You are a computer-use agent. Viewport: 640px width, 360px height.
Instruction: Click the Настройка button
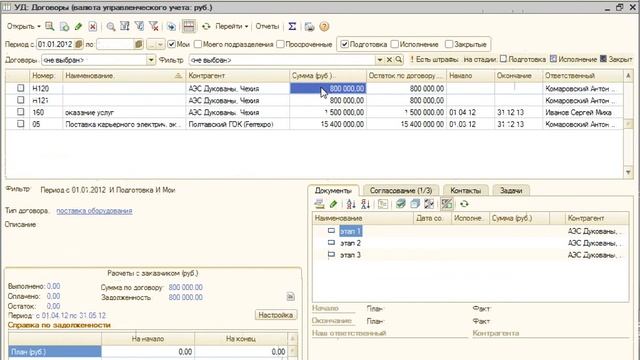point(276,315)
